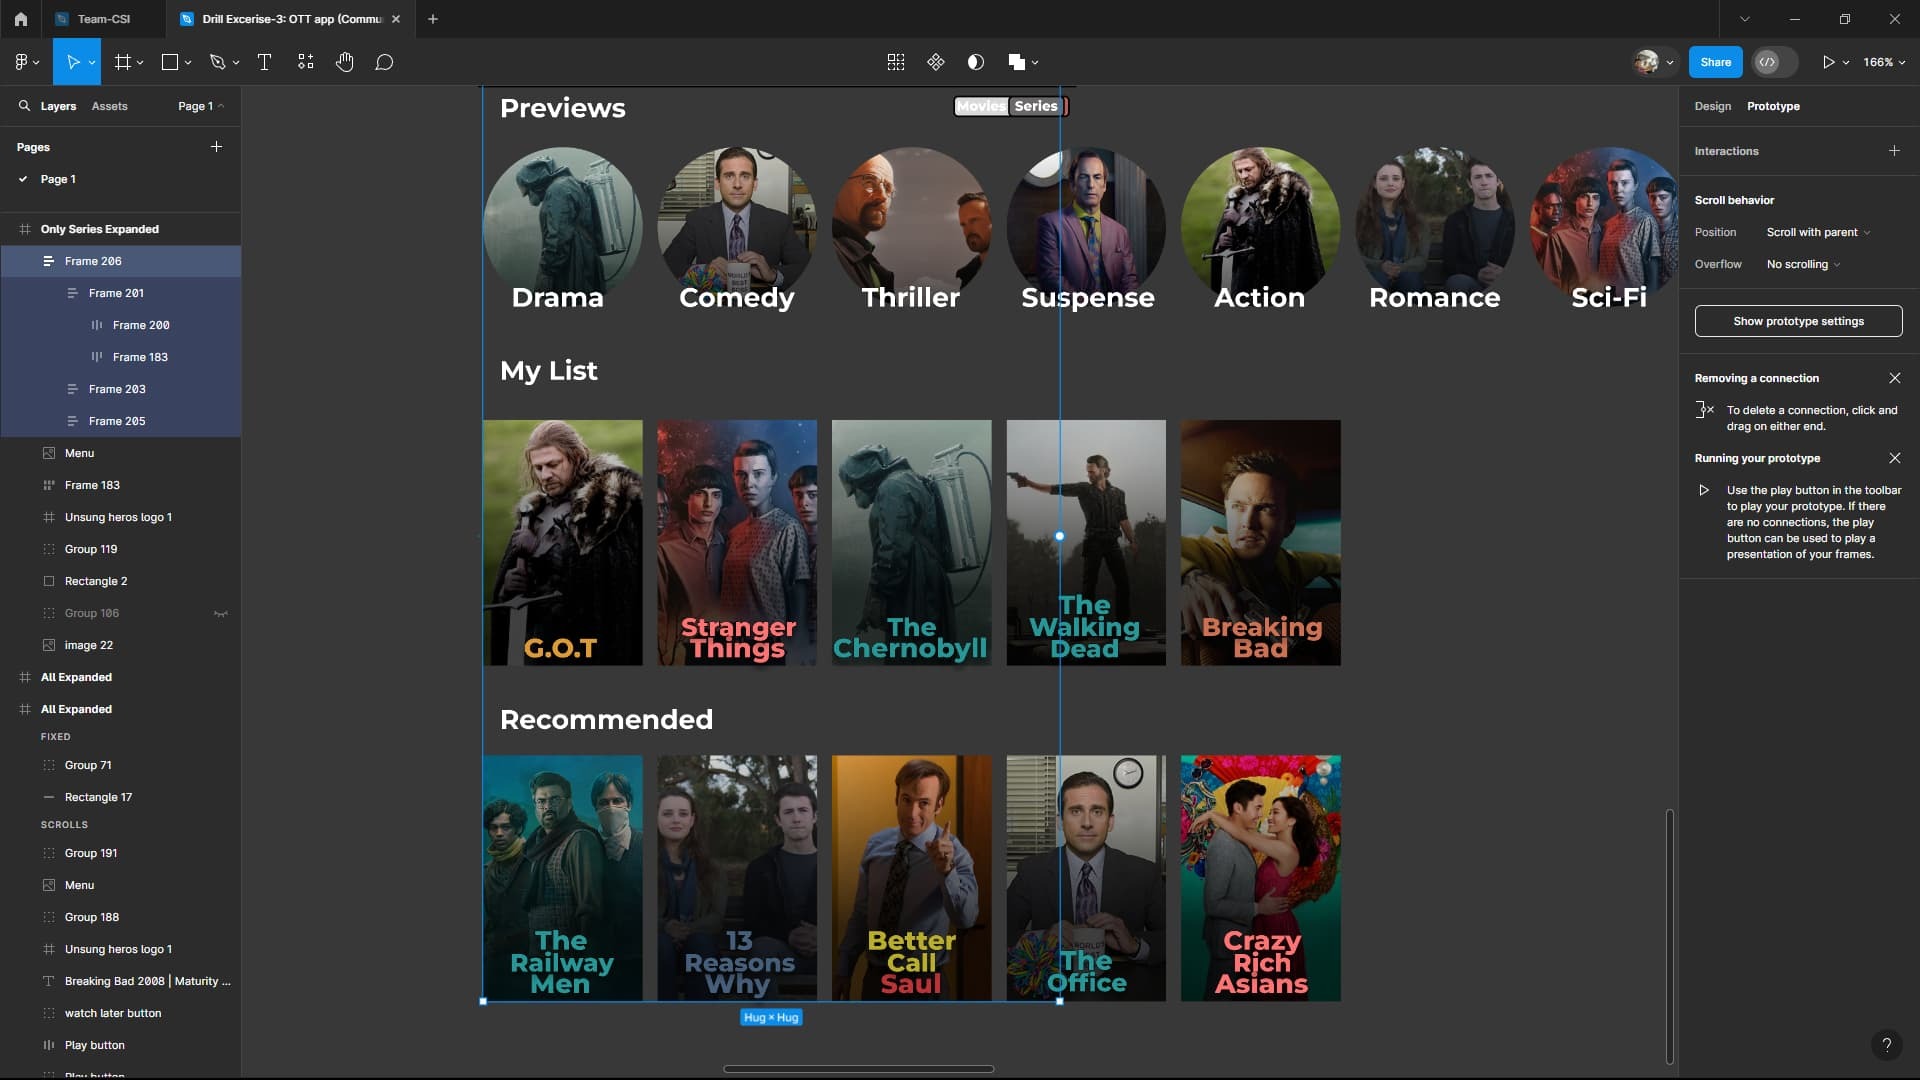Viewport: 1920px width, 1080px height.
Task: Click the vertical canvas scrollbar
Action: point(1669,937)
